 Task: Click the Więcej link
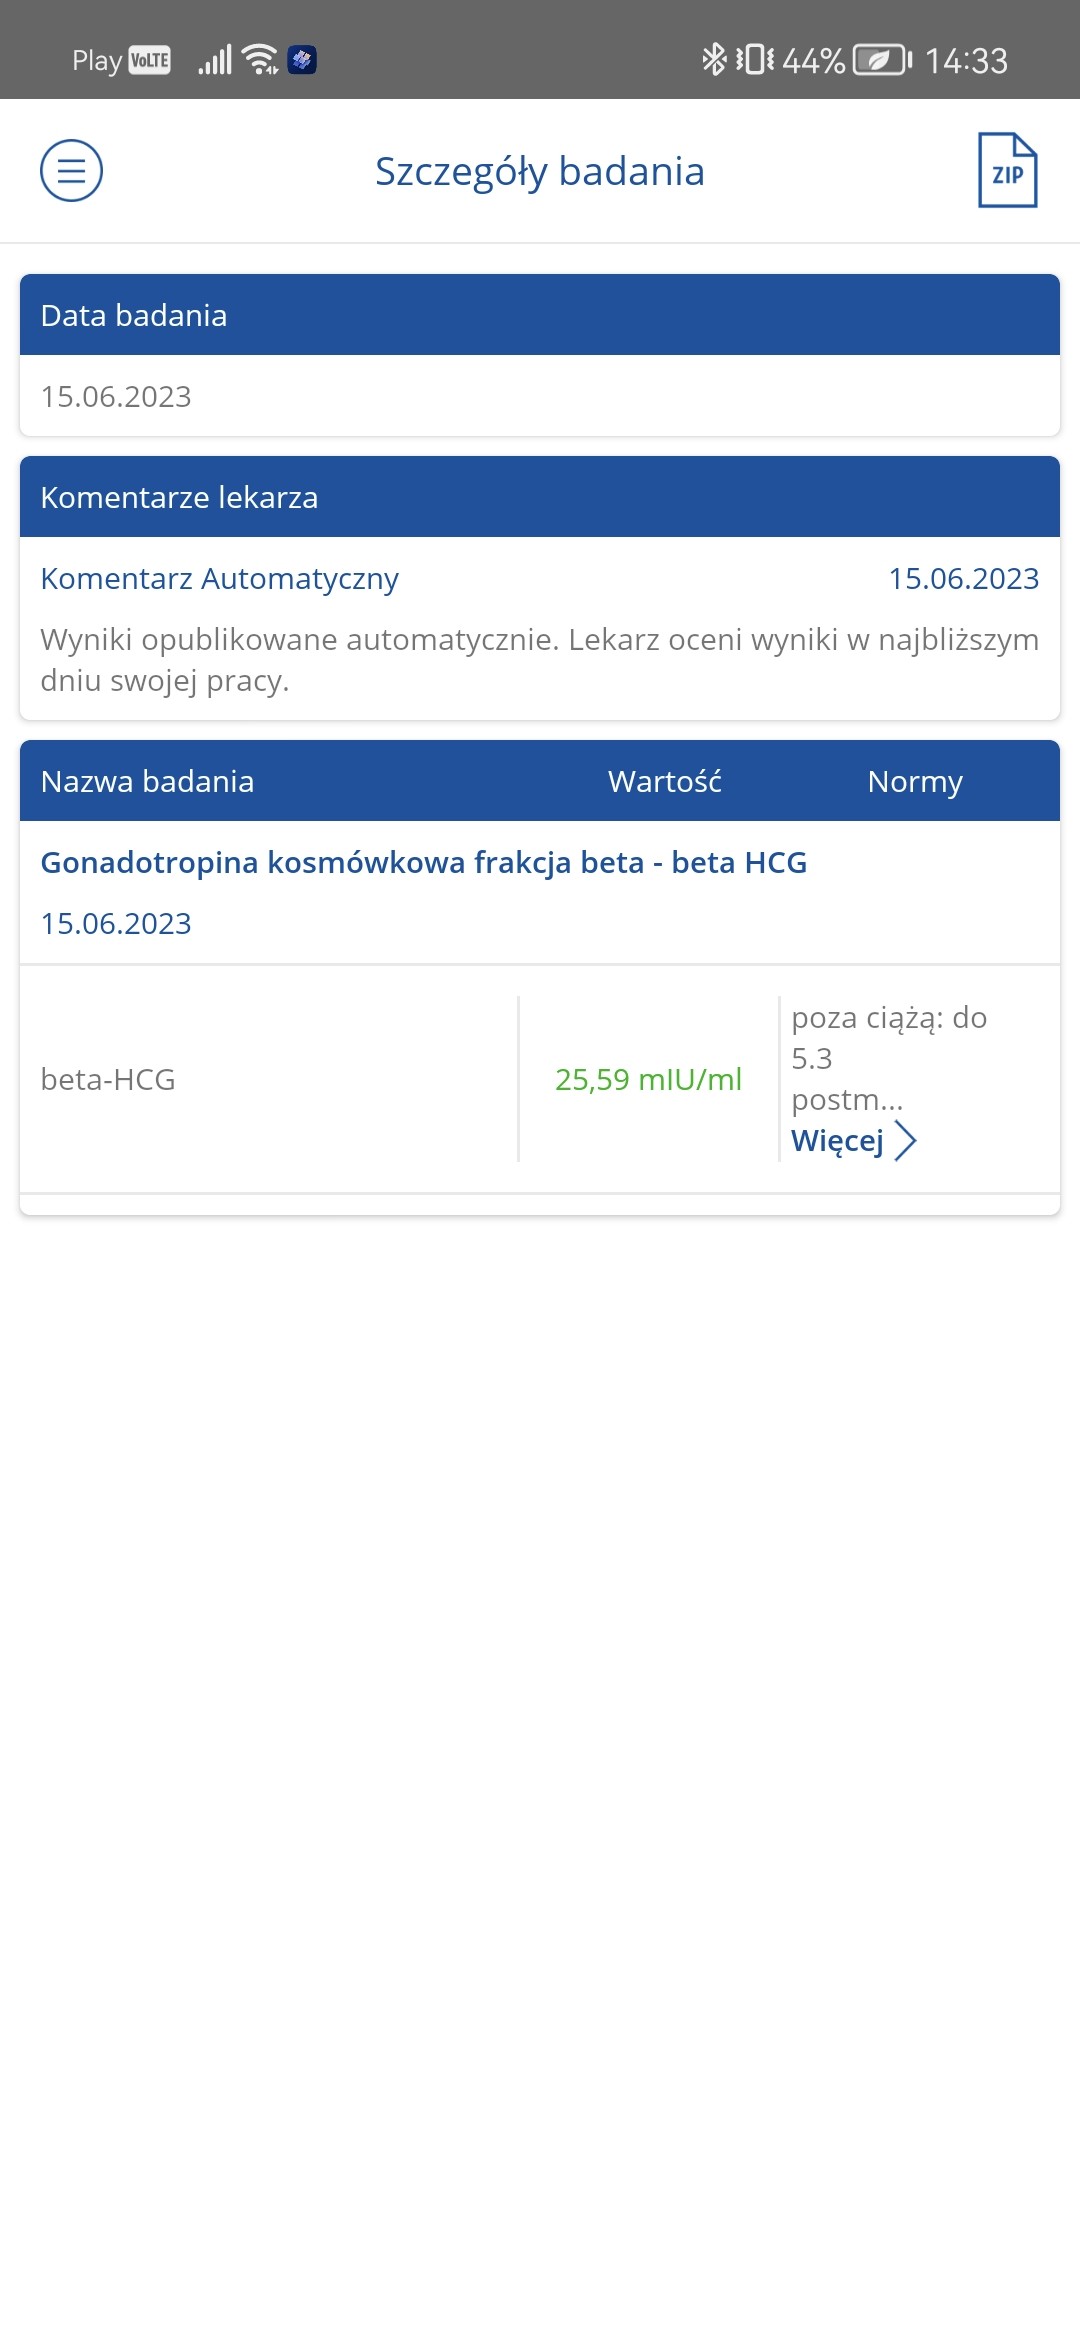(x=837, y=1141)
